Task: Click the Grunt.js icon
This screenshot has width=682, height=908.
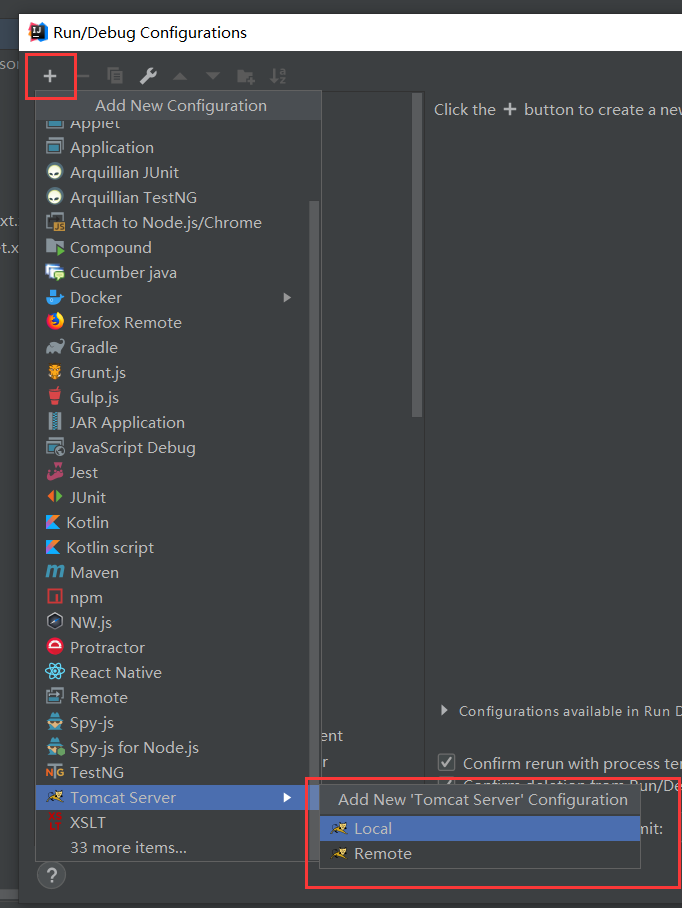Action: (x=54, y=372)
